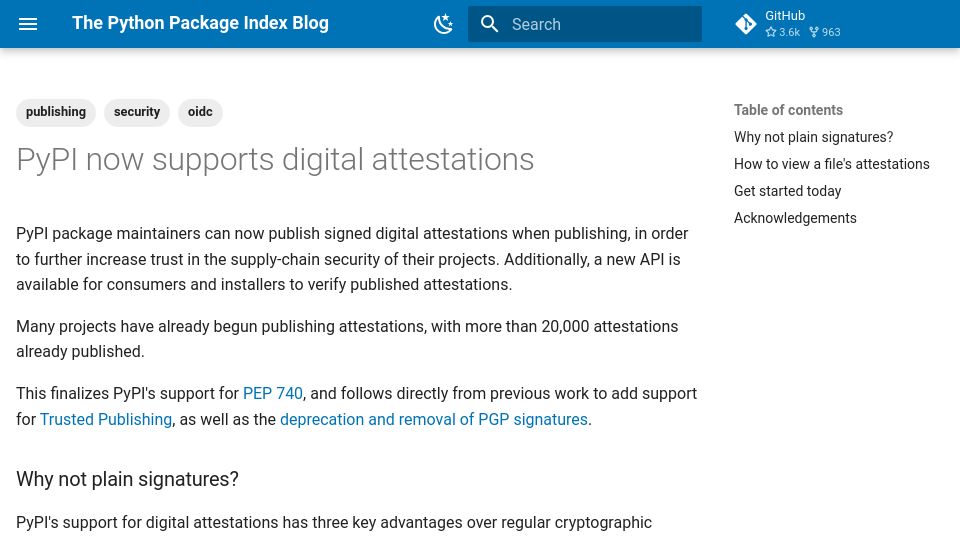
Task: Jump to Get started today section
Action: pos(787,191)
